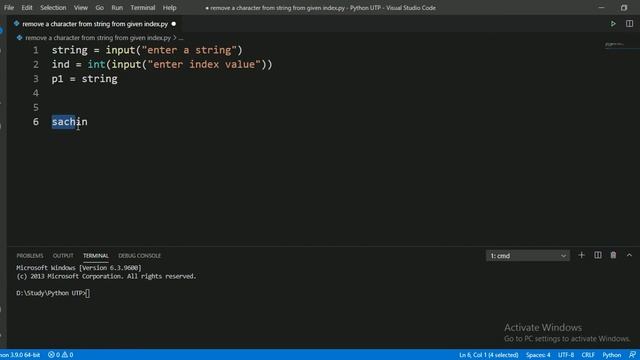Viewport: 640px width, 360px height.
Task: Open the Terminal menu
Action: (x=143, y=8)
